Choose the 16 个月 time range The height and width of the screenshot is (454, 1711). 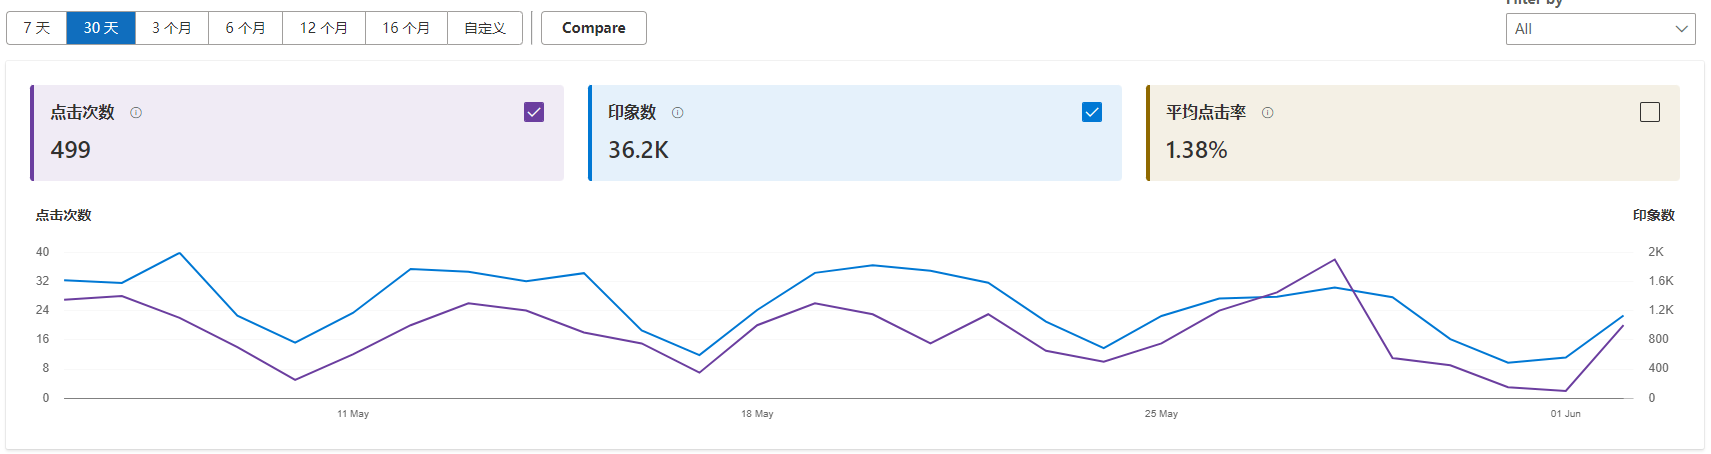point(406,28)
